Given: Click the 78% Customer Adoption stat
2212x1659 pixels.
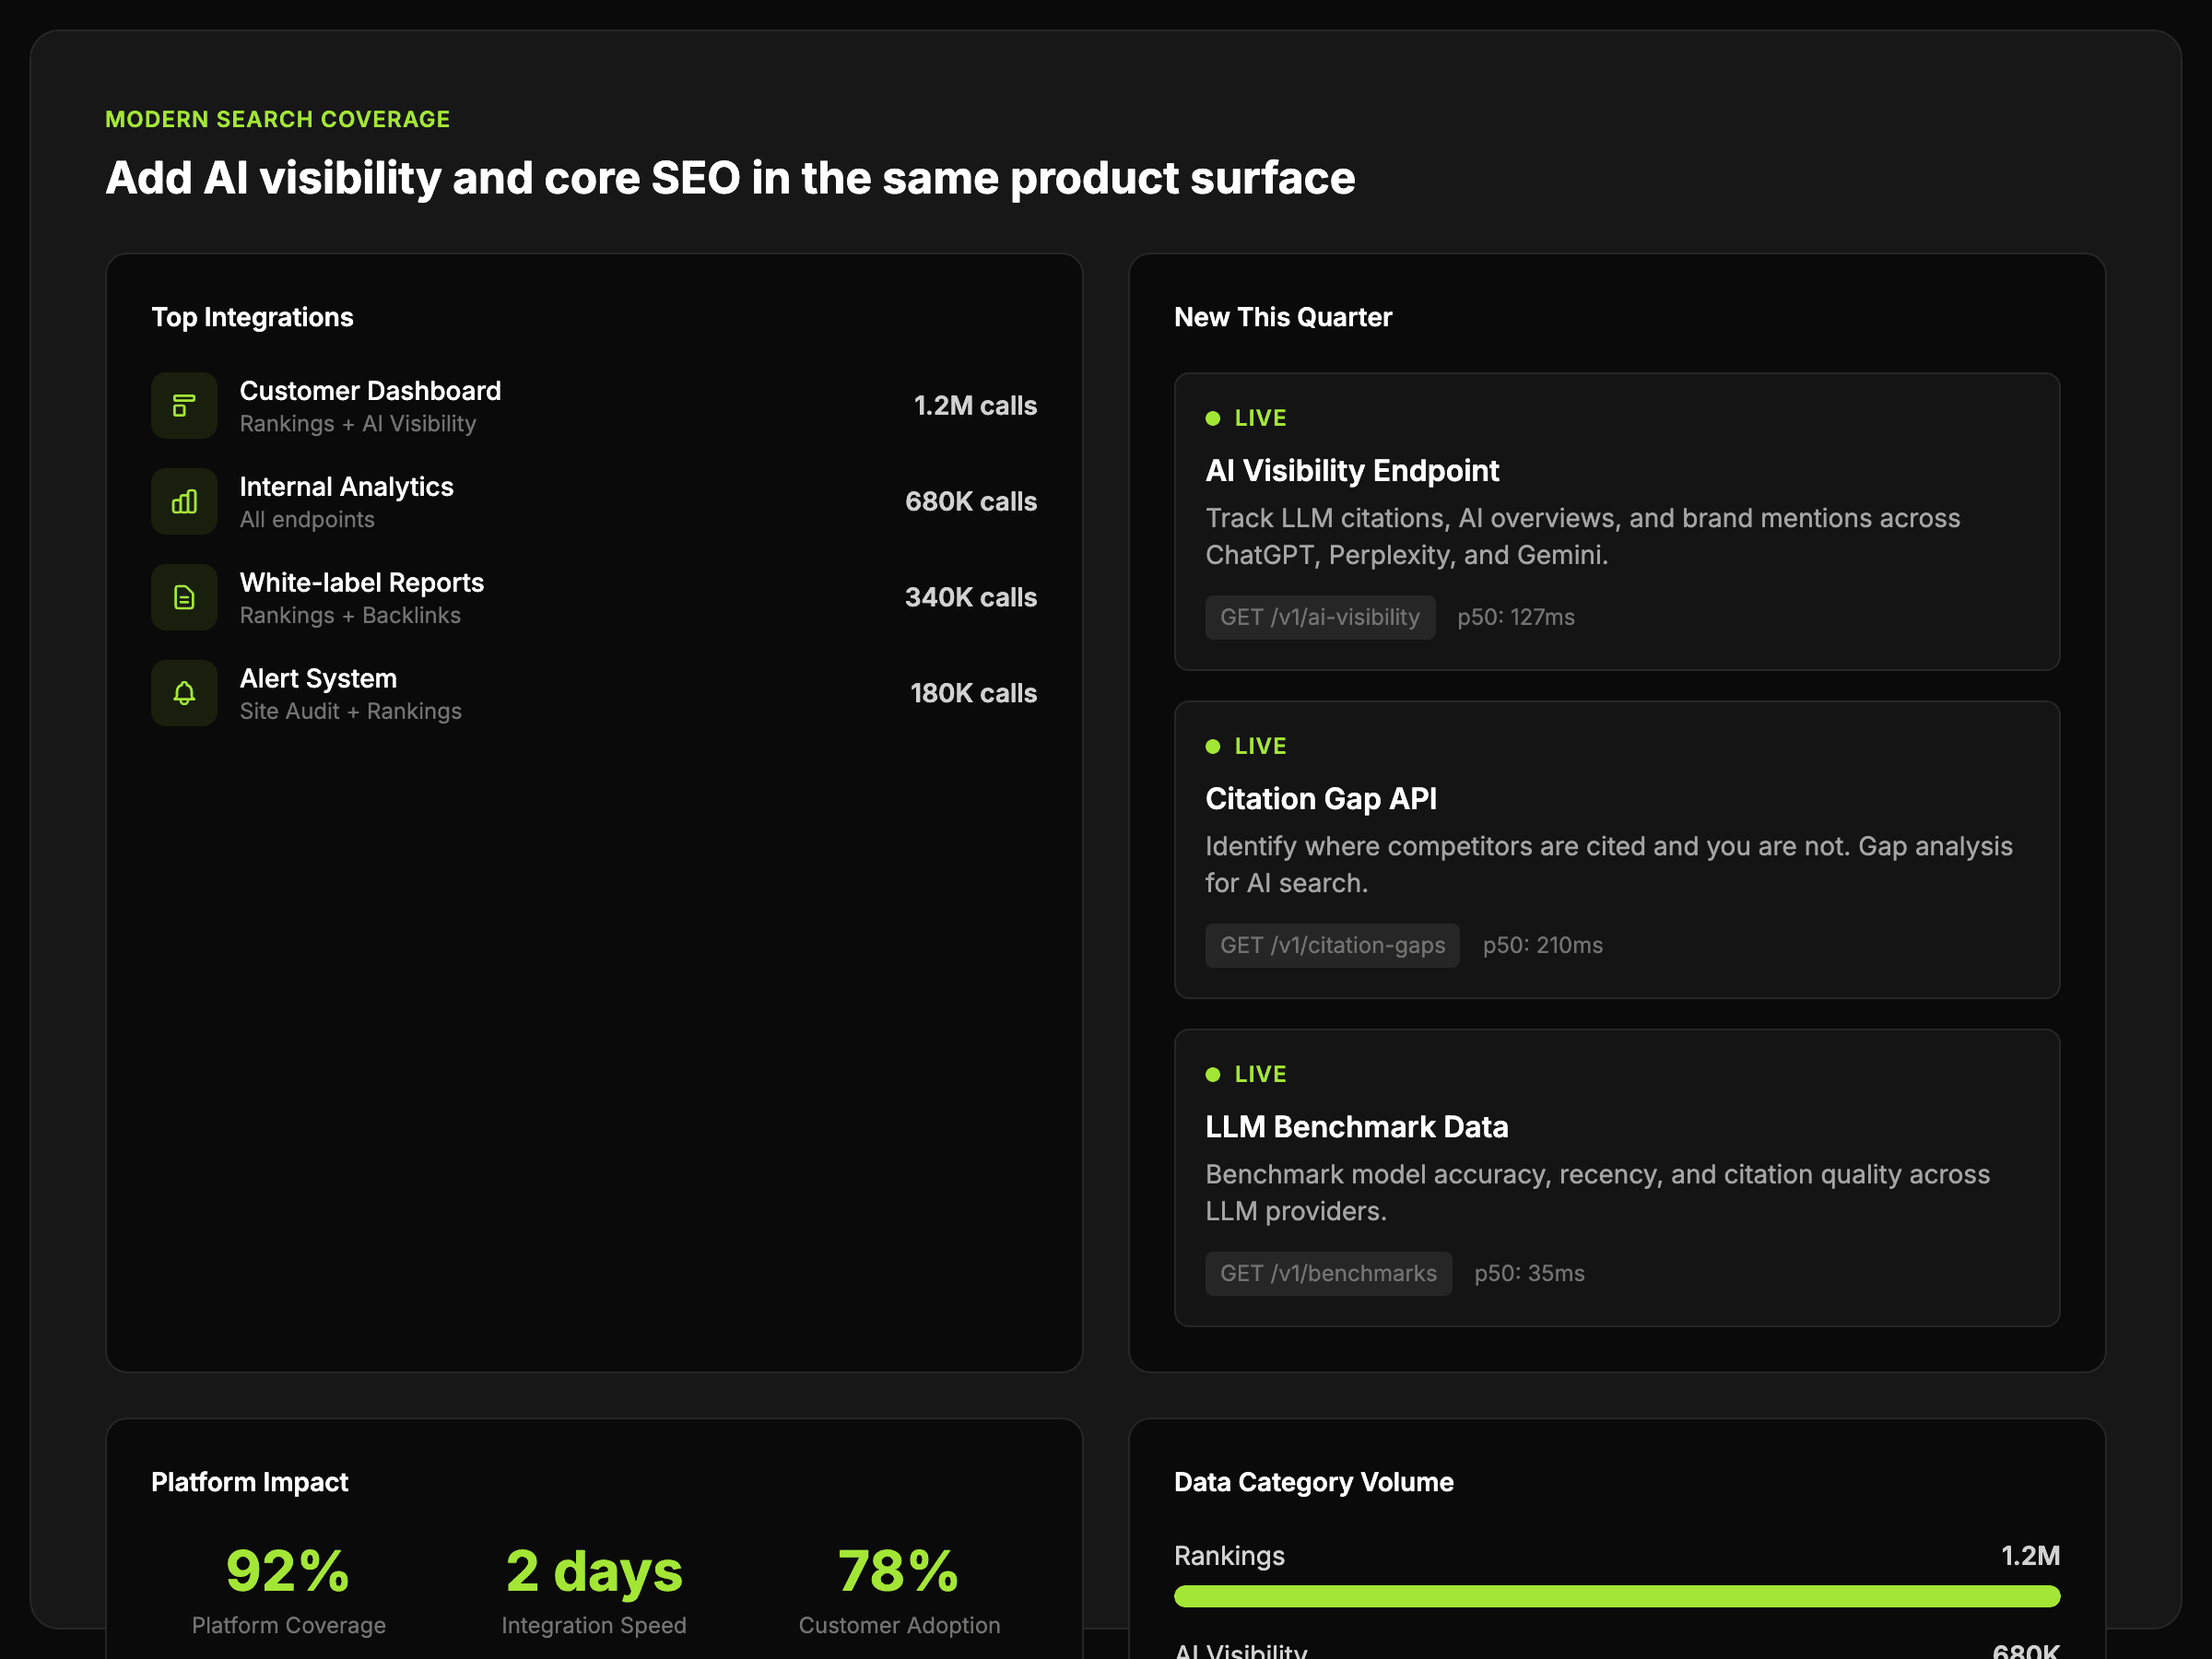Looking at the screenshot, I should coord(898,1571).
